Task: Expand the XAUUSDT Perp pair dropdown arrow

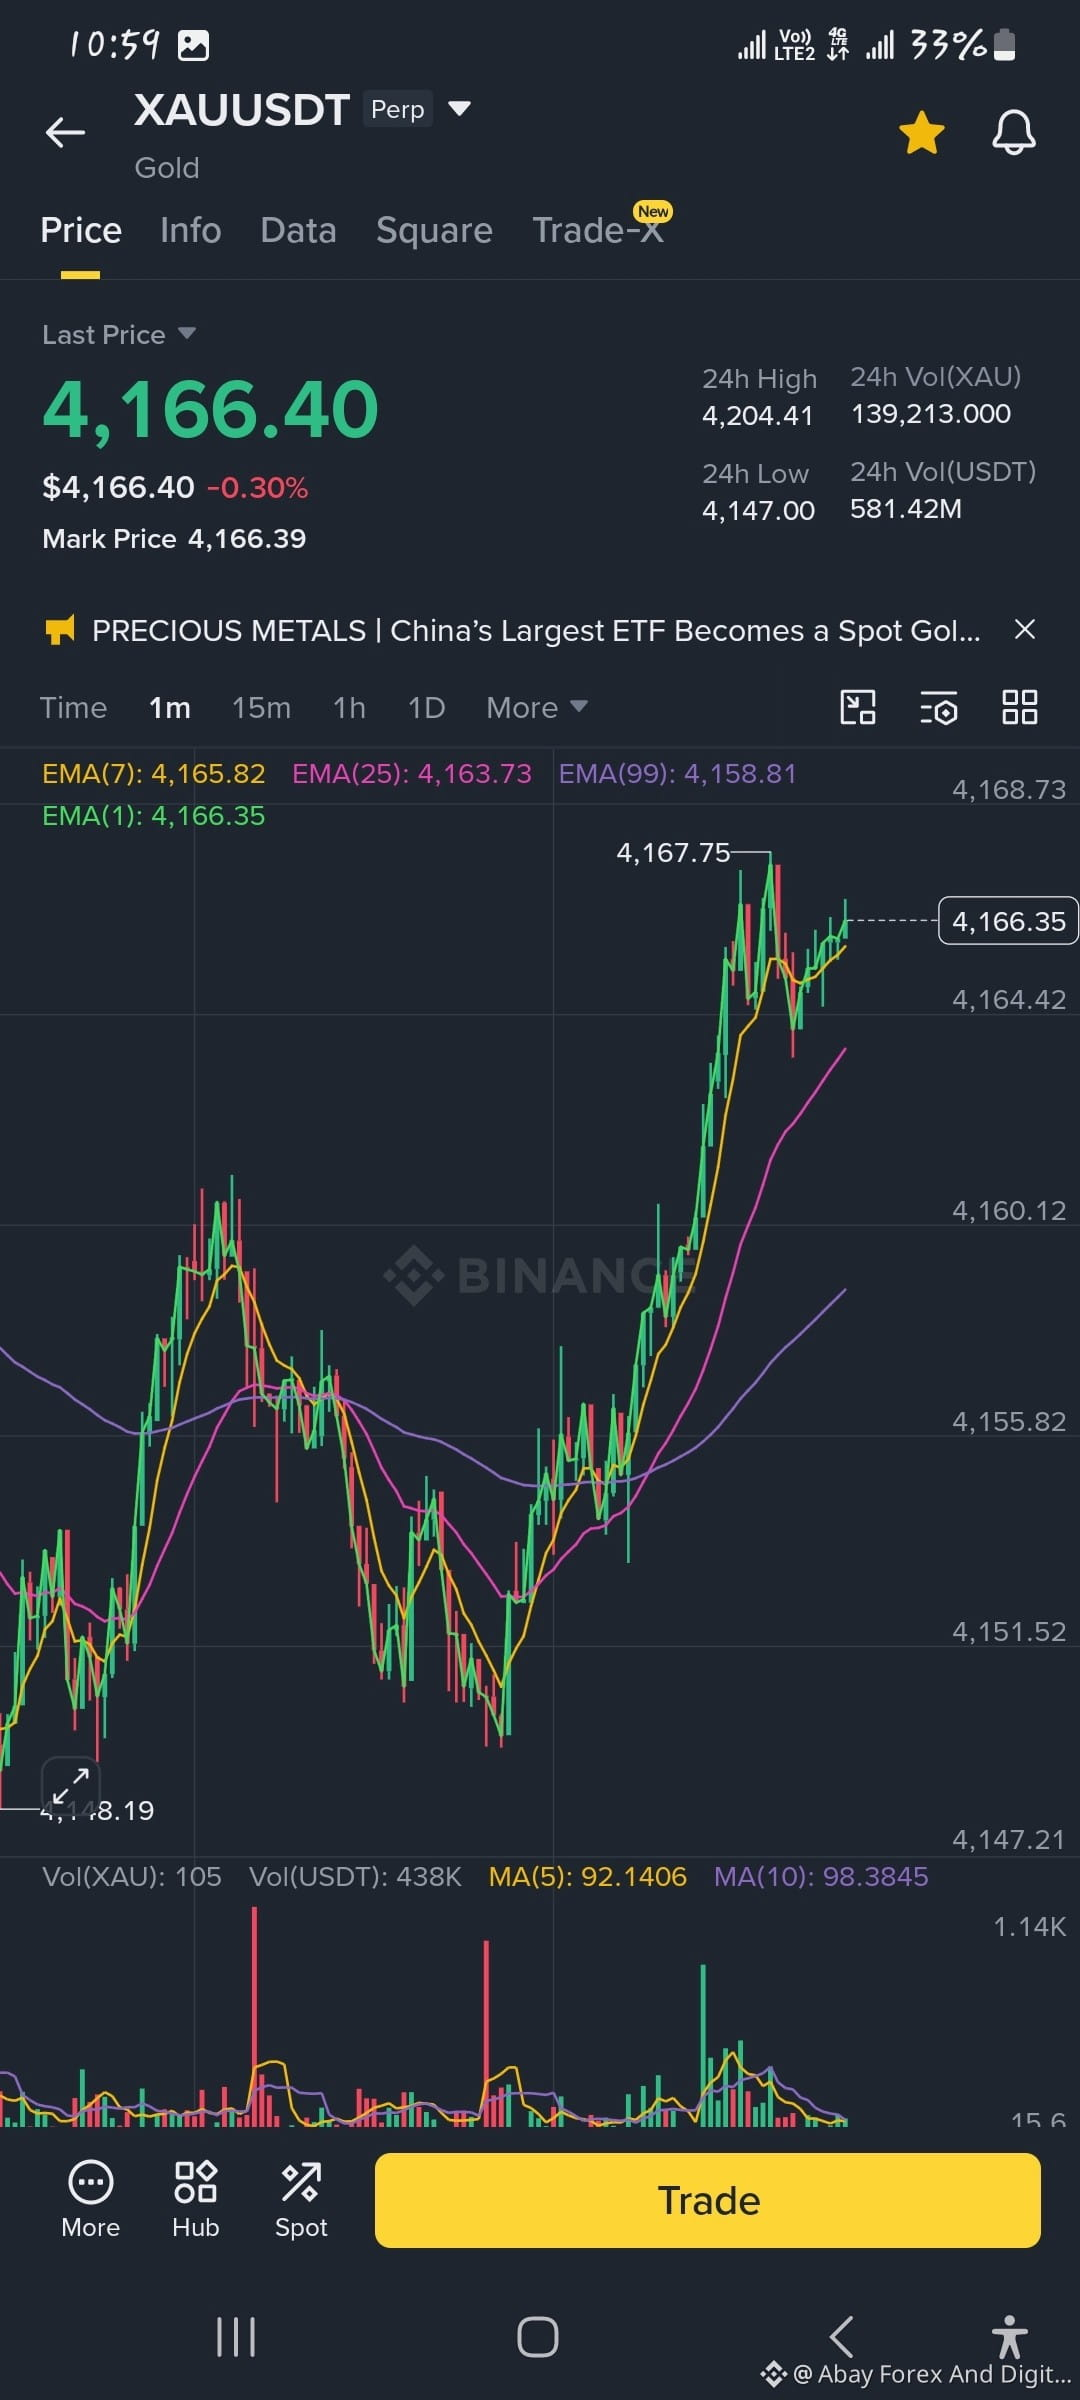Action: point(459,108)
